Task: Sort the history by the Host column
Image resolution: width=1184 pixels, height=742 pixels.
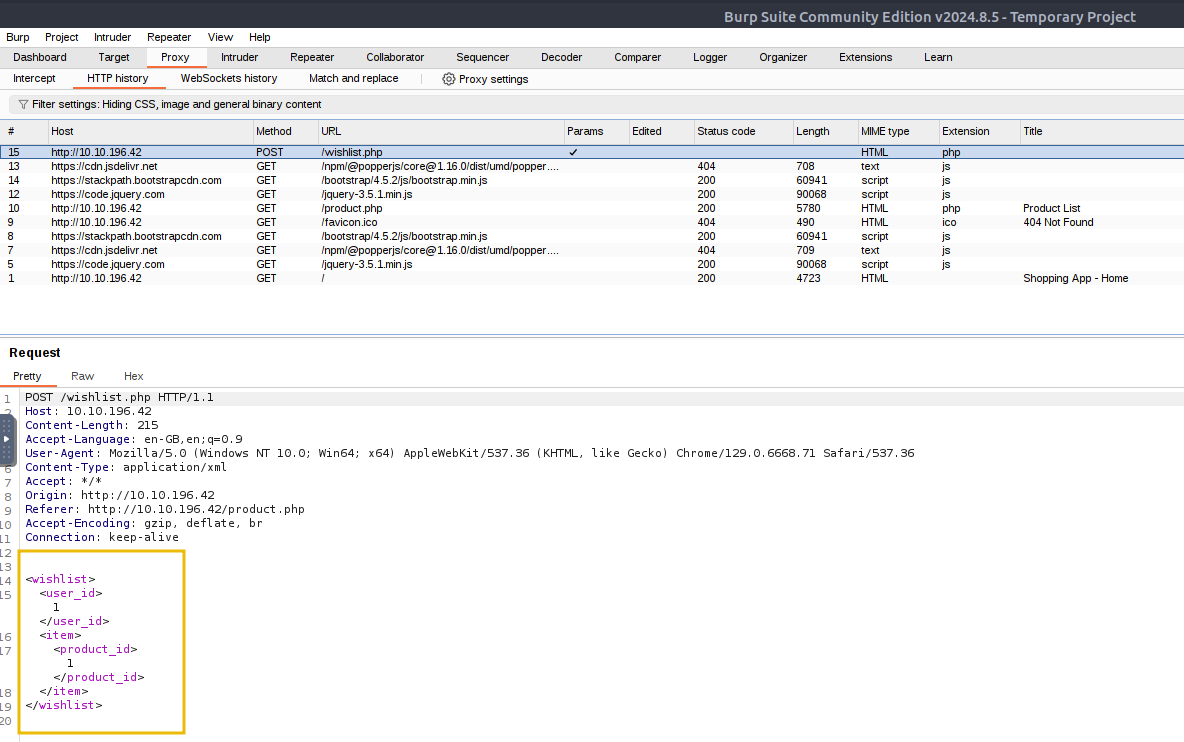Action: point(151,131)
